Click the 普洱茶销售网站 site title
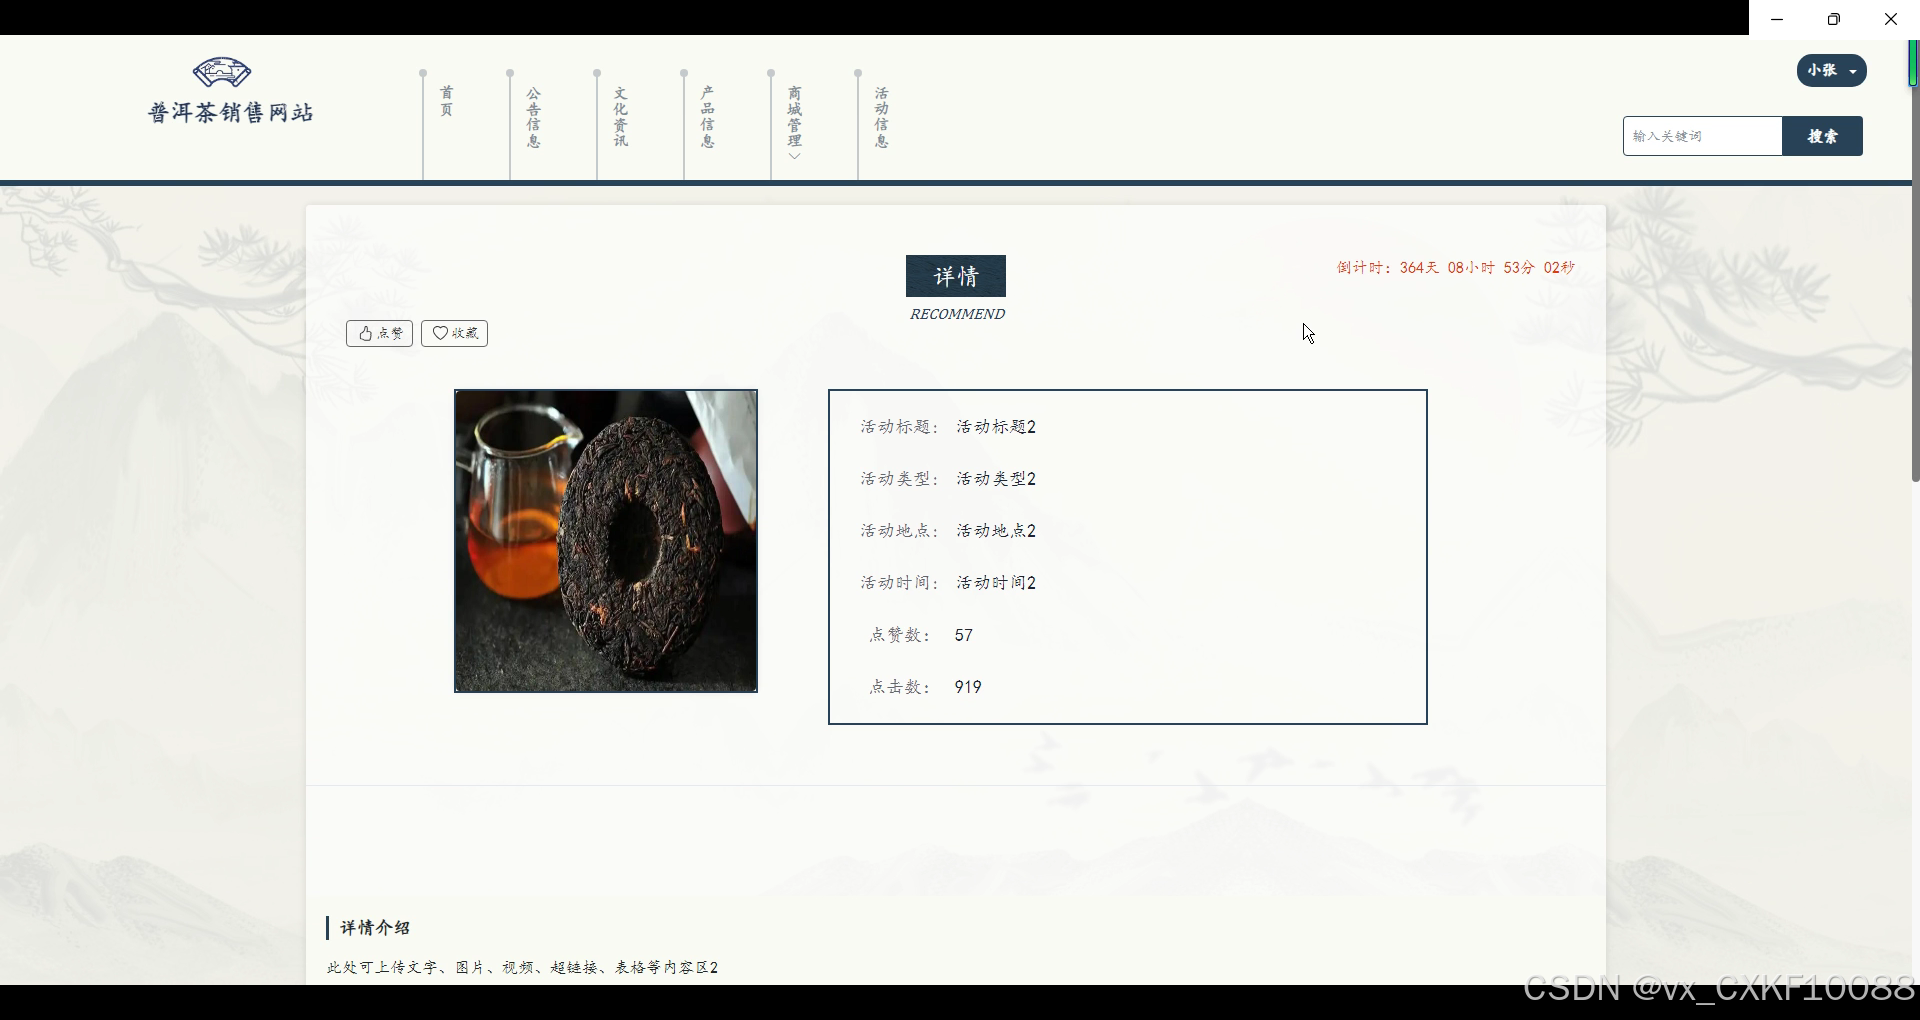Image resolution: width=1920 pixels, height=1020 pixels. pos(231,113)
